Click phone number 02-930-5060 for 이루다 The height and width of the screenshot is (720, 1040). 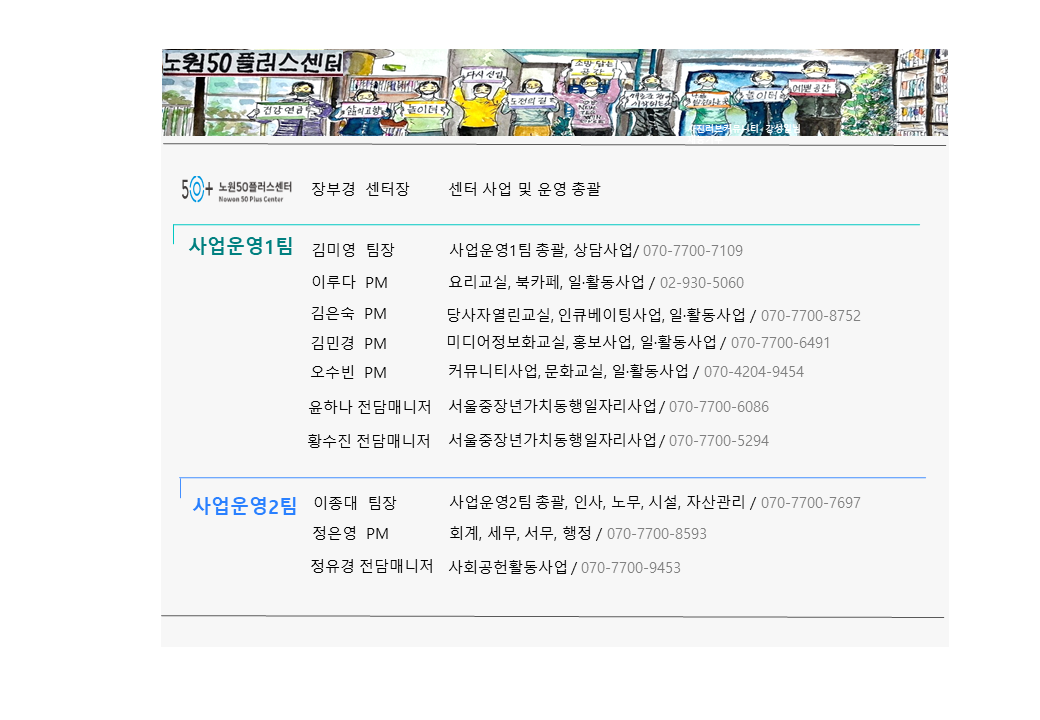click(701, 283)
